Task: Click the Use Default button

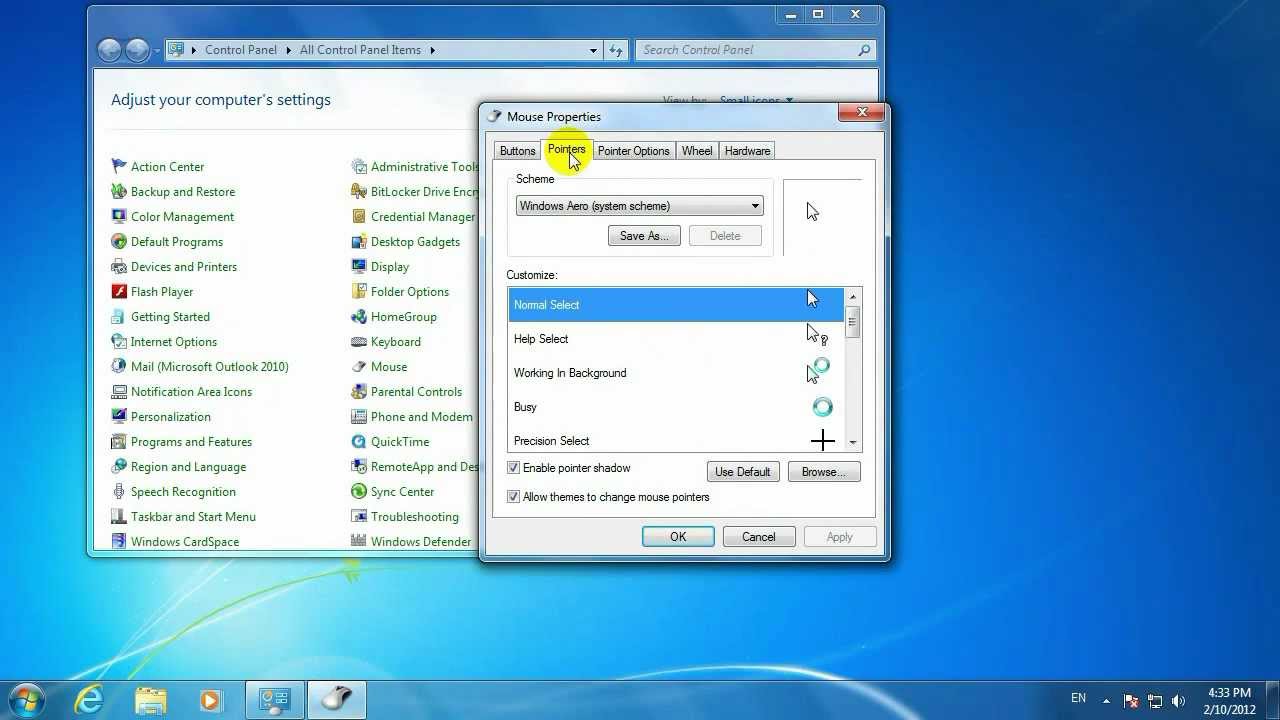Action: (x=743, y=472)
